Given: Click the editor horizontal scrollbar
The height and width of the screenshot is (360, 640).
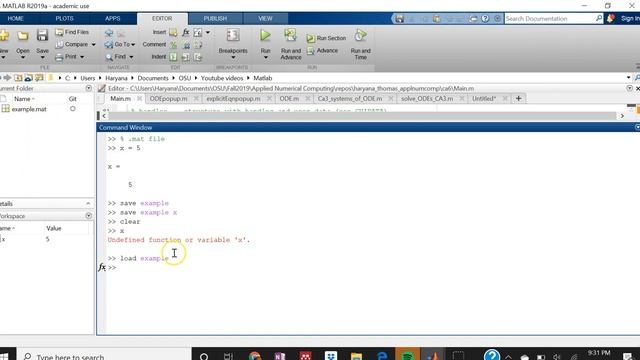Looking at the screenshot, I should 362,116.
